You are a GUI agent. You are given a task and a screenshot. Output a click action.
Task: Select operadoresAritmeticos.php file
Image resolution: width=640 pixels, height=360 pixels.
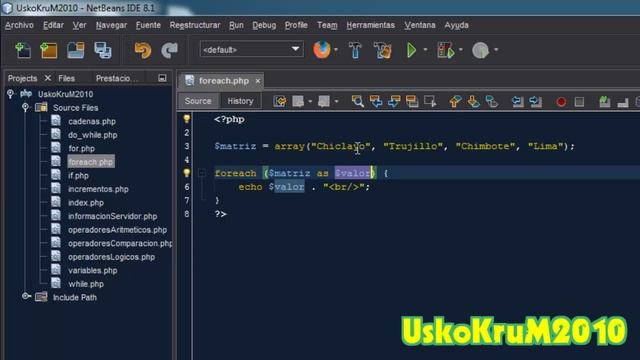(x=117, y=230)
